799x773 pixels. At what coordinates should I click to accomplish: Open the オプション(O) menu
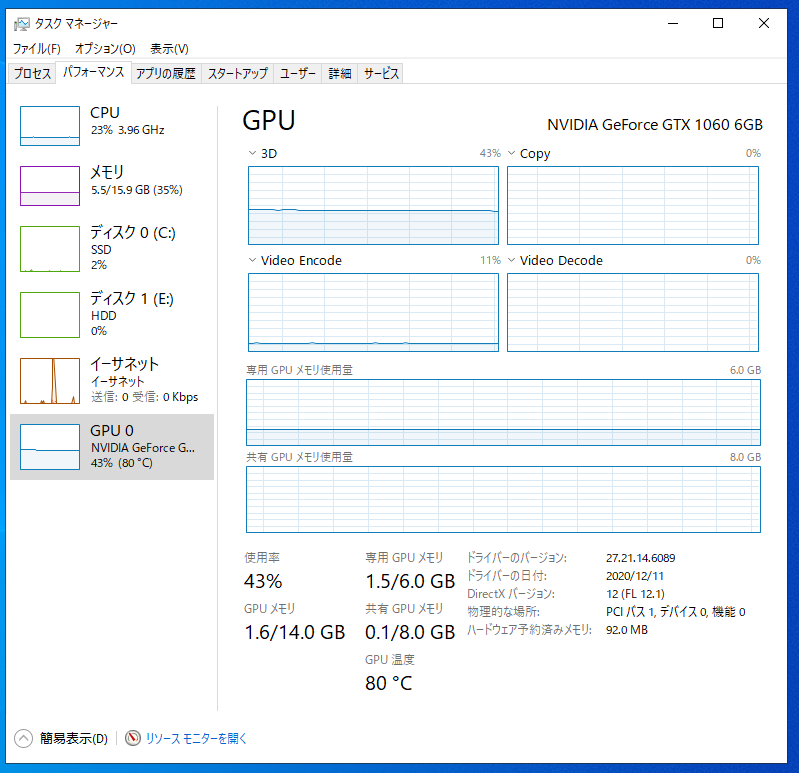105,49
